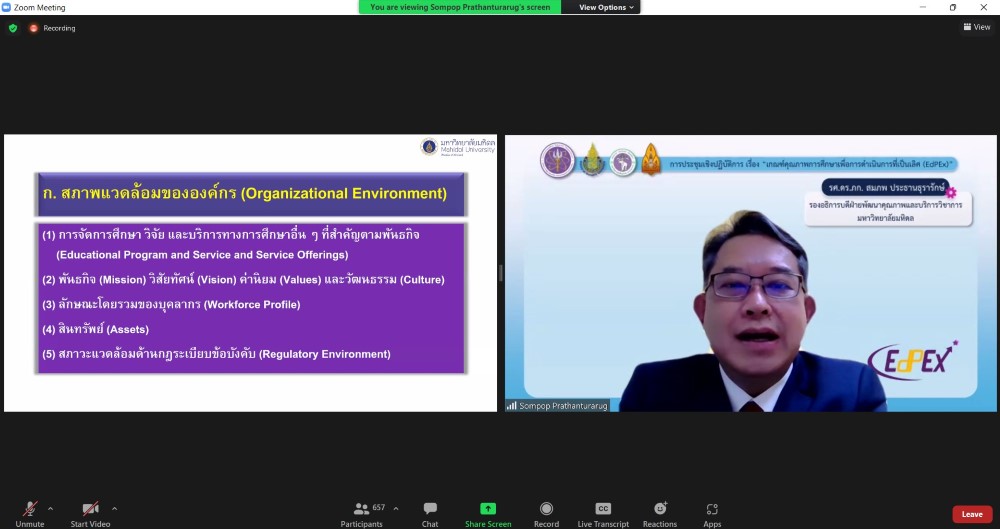Open the View layout menu
Viewport: 1000px width, 529px height.
click(976, 27)
